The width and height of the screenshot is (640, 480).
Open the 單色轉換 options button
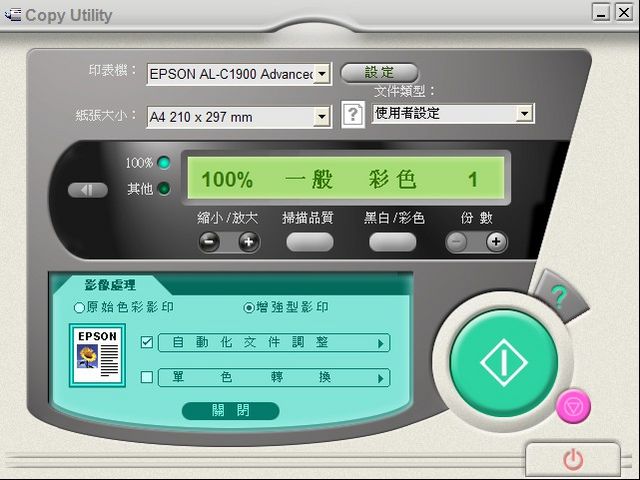click(274, 377)
